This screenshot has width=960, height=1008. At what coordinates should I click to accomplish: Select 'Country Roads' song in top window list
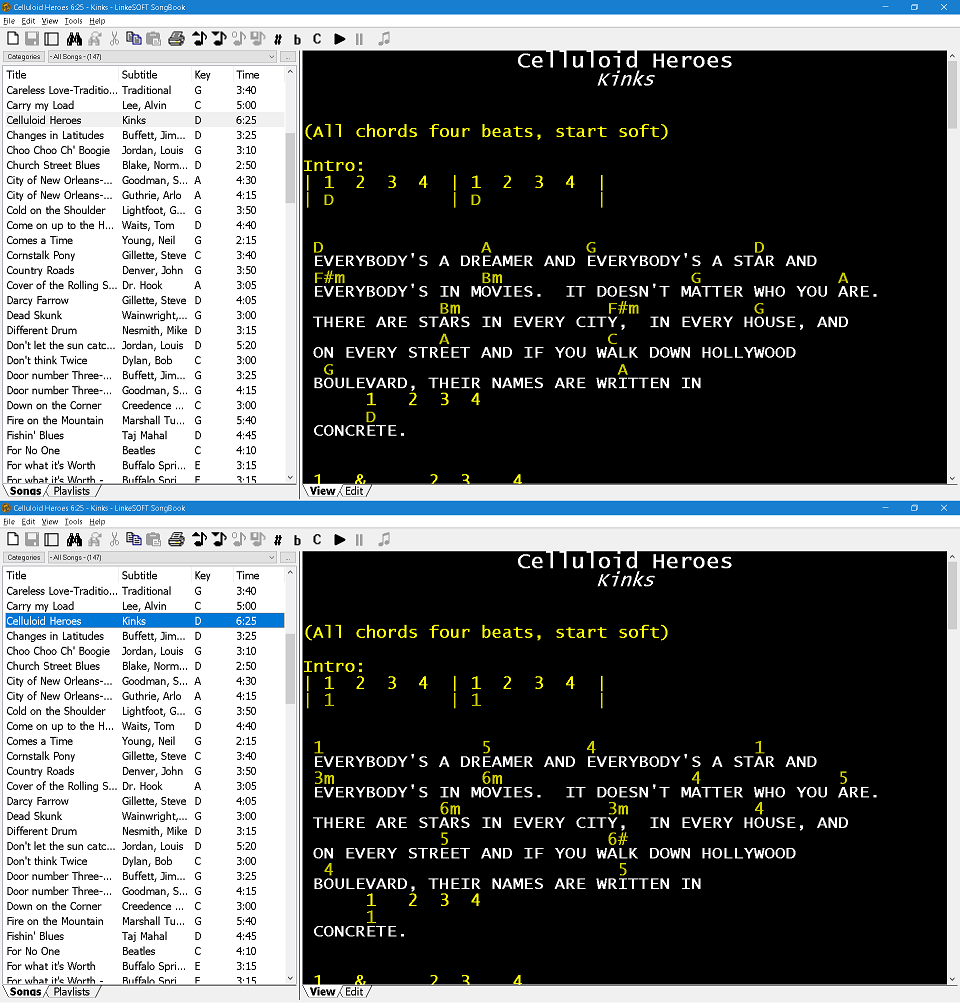(144, 271)
